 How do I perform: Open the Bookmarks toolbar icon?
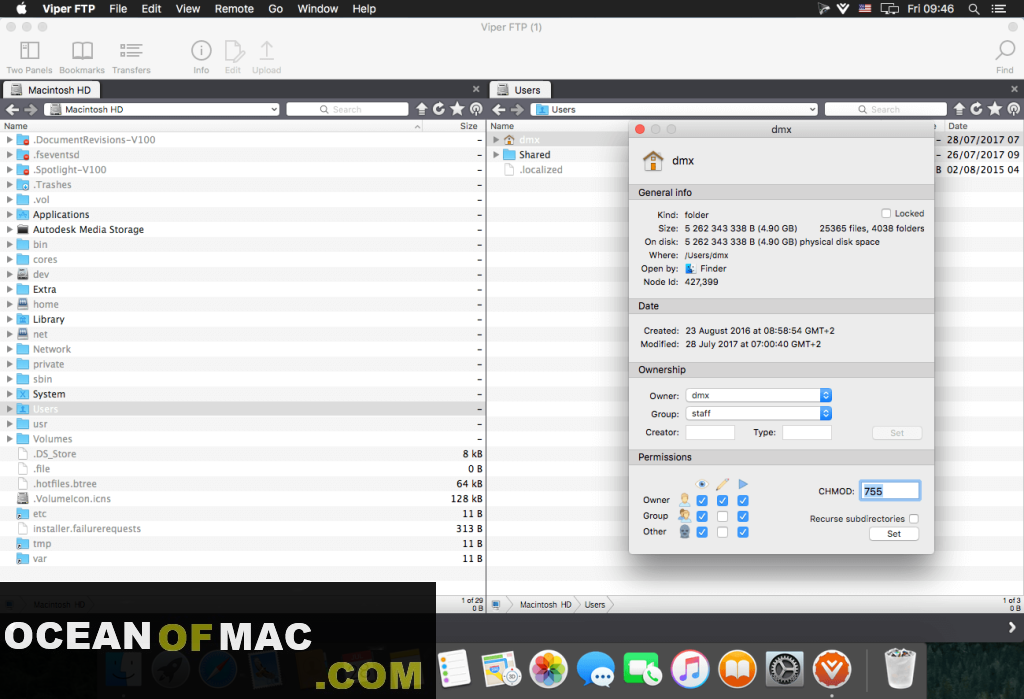click(82, 51)
